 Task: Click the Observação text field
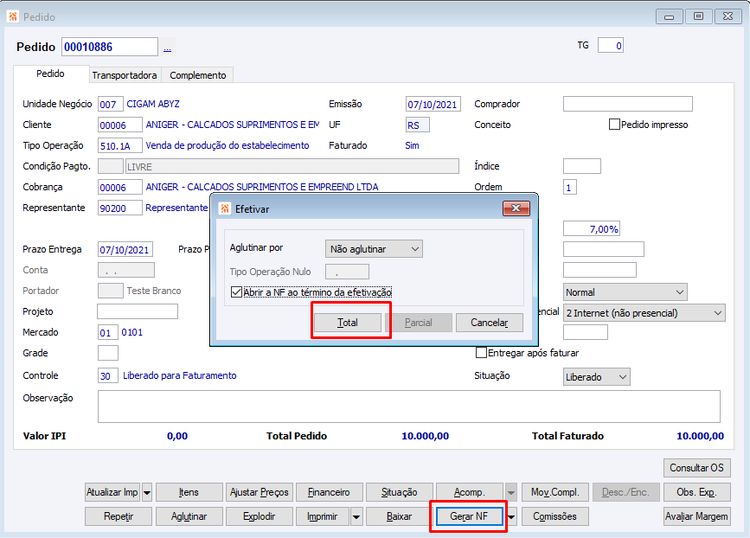[409, 406]
